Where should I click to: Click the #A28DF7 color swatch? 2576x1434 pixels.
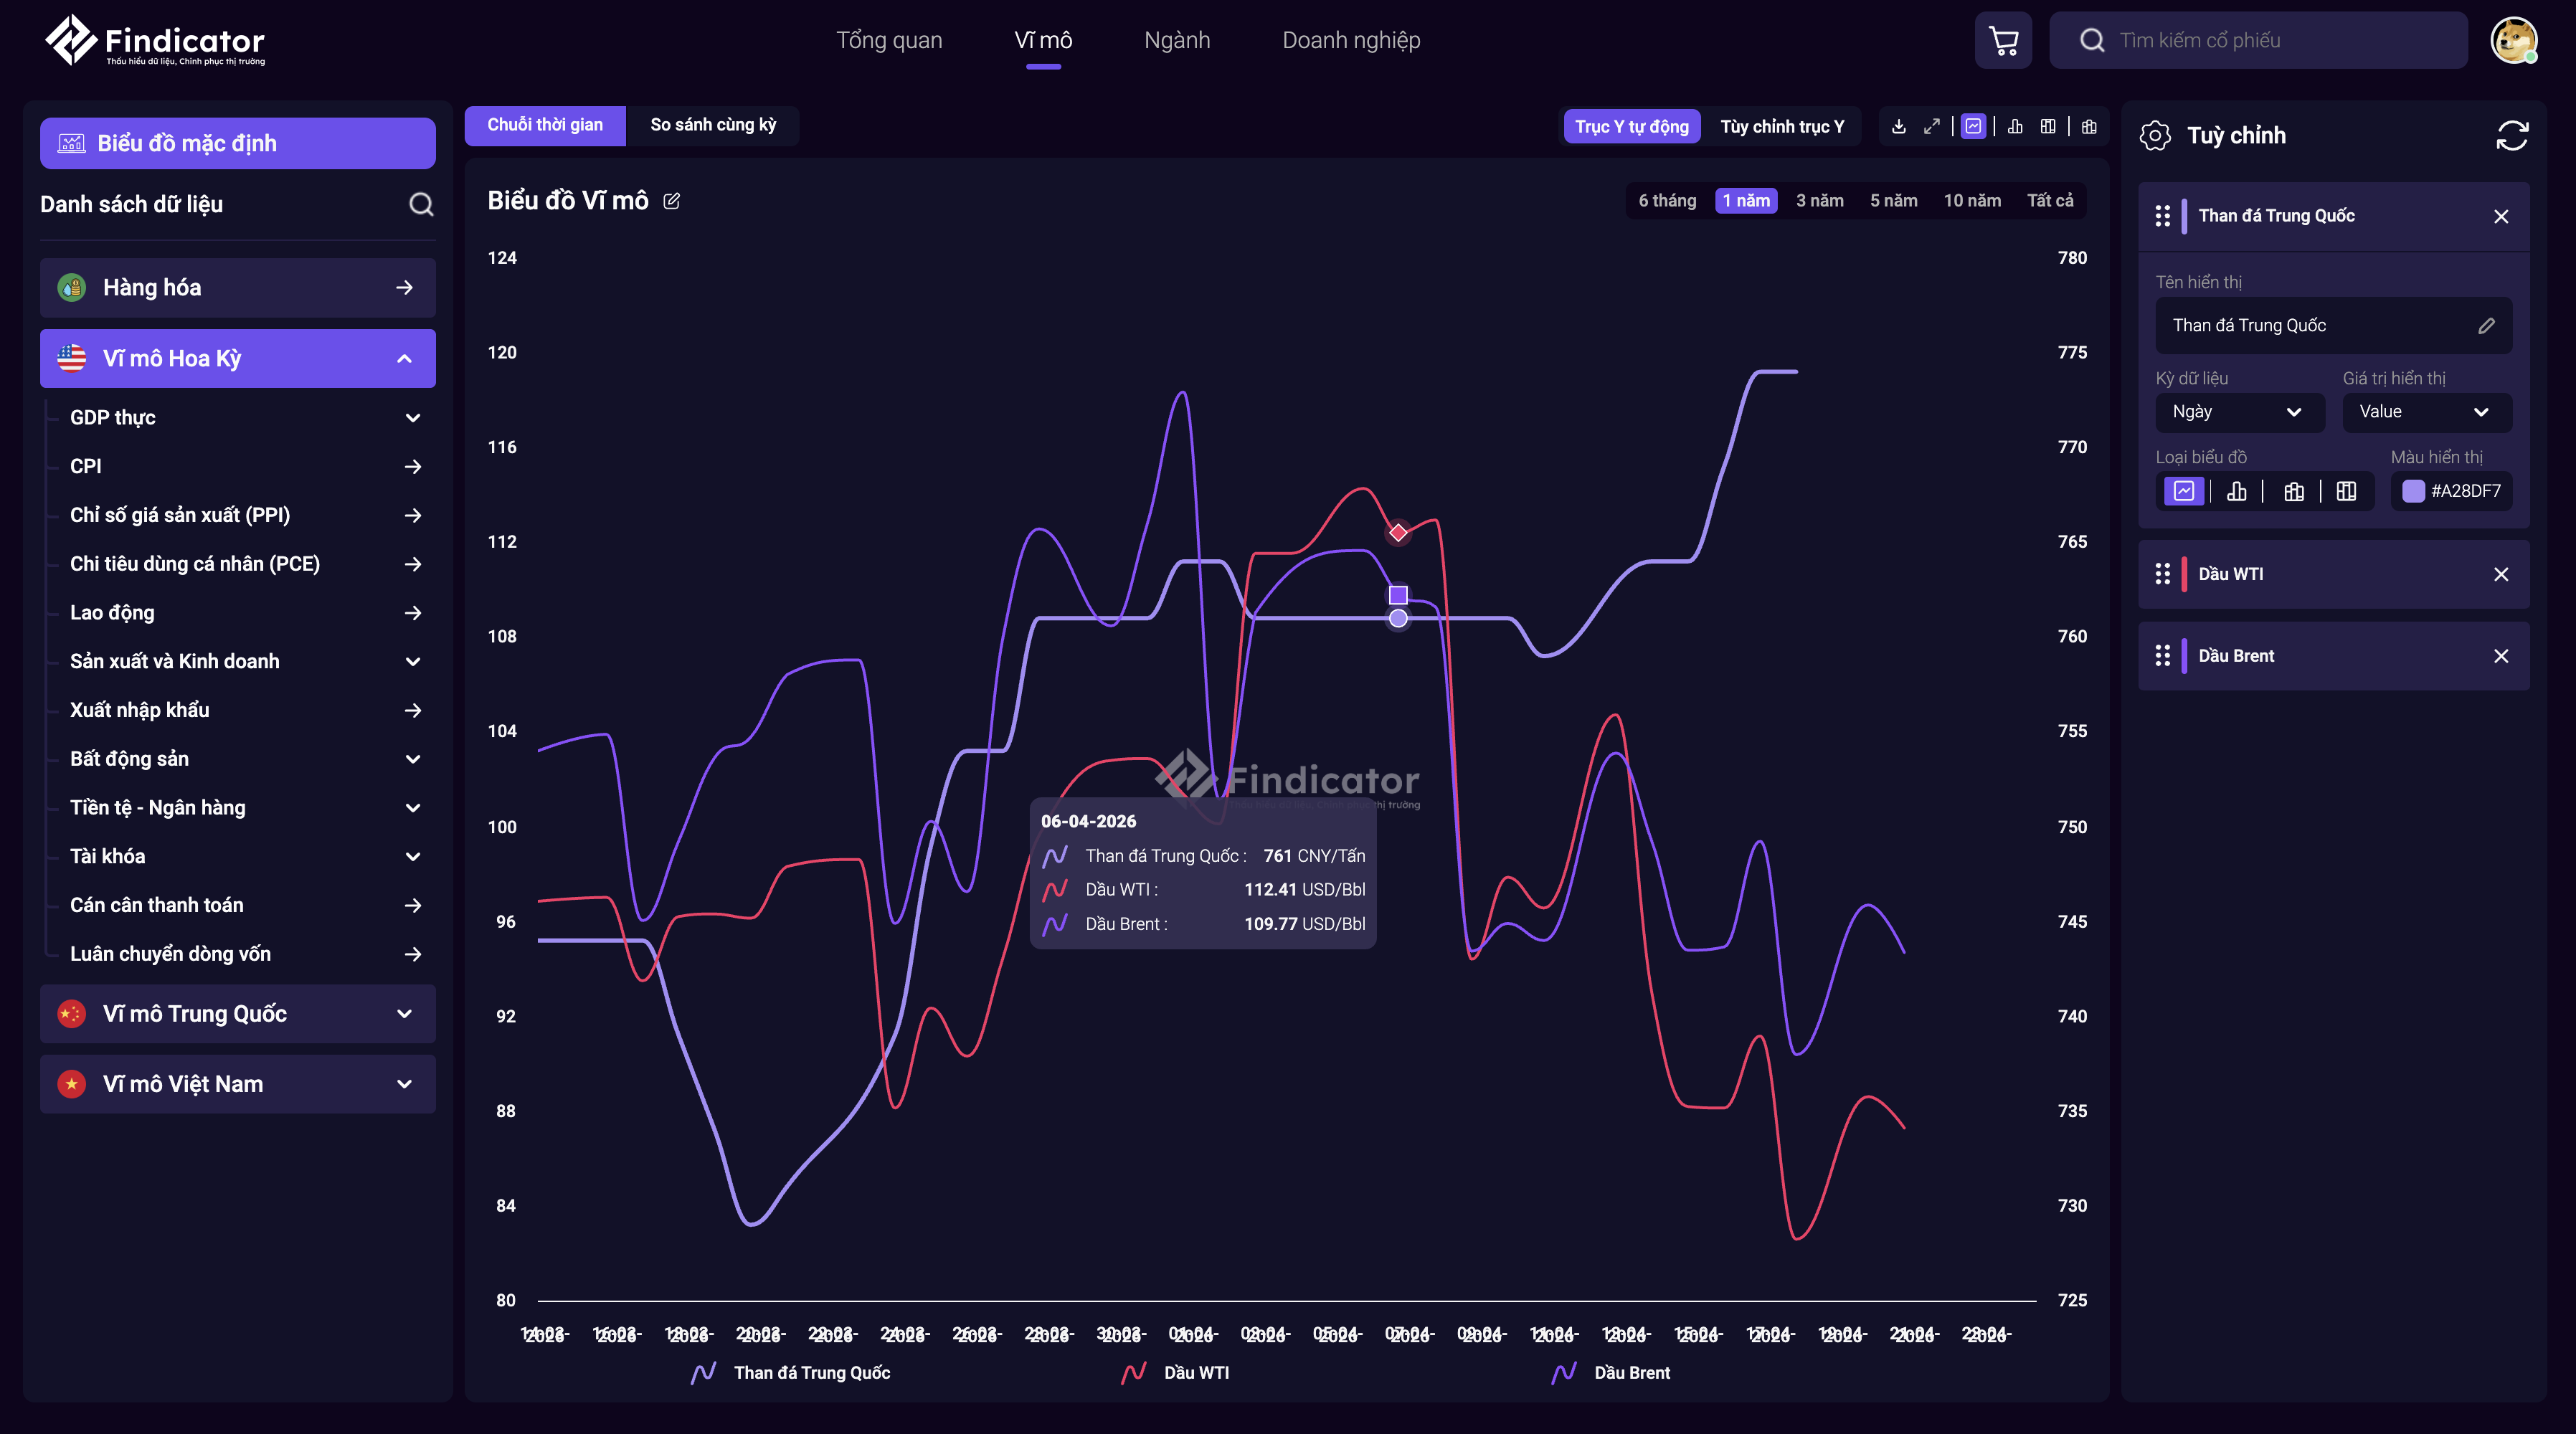[x=2413, y=491]
